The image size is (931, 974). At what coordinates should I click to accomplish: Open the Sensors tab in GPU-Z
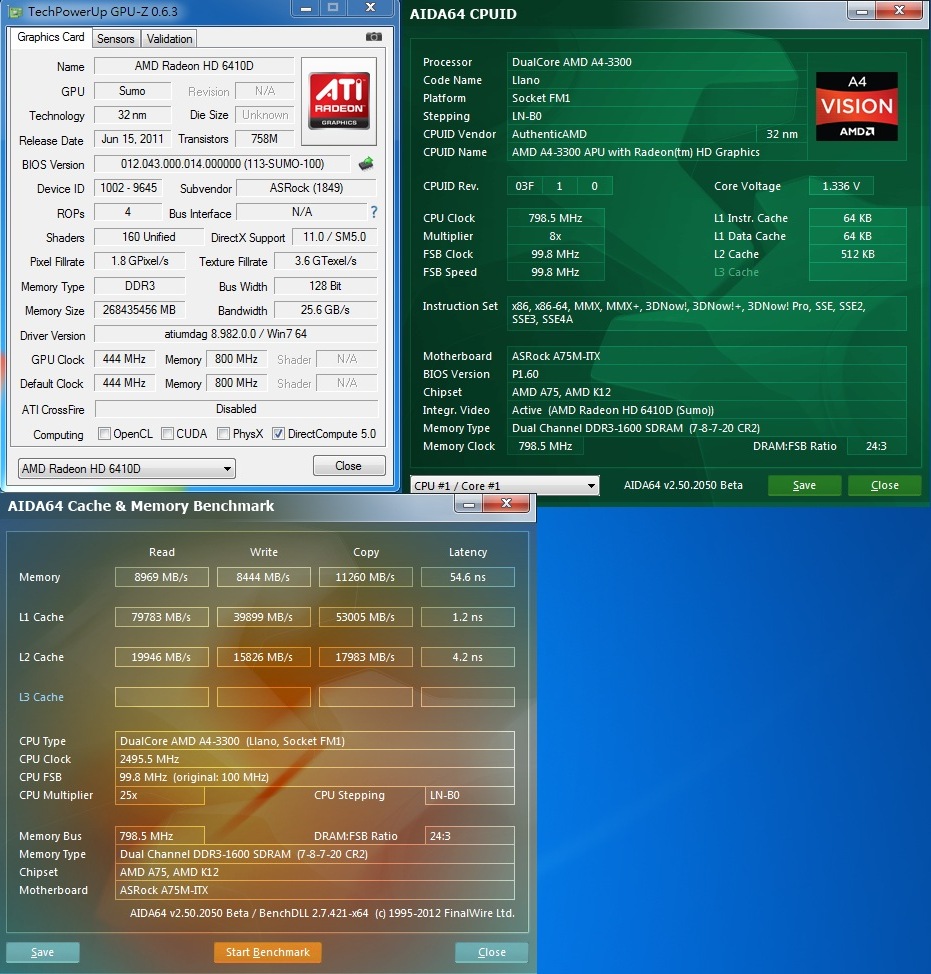point(116,39)
